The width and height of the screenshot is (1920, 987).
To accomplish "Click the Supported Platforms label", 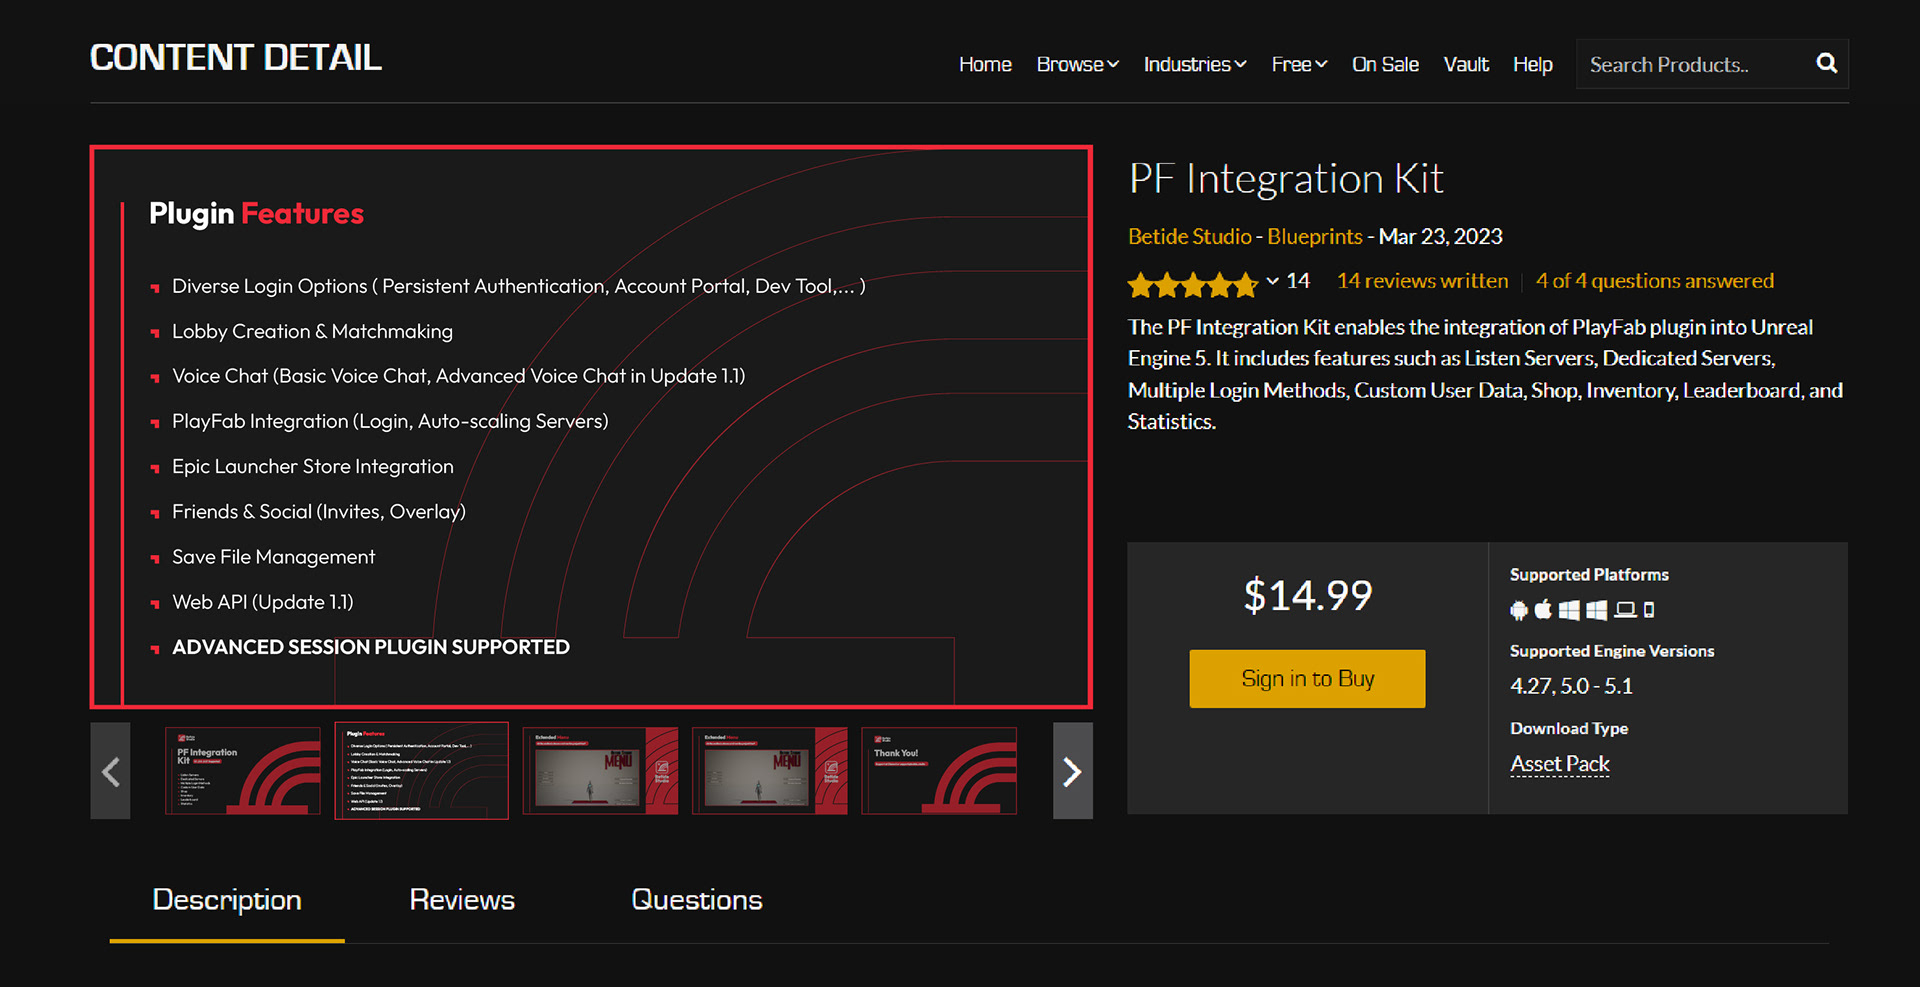I will point(1589,575).
